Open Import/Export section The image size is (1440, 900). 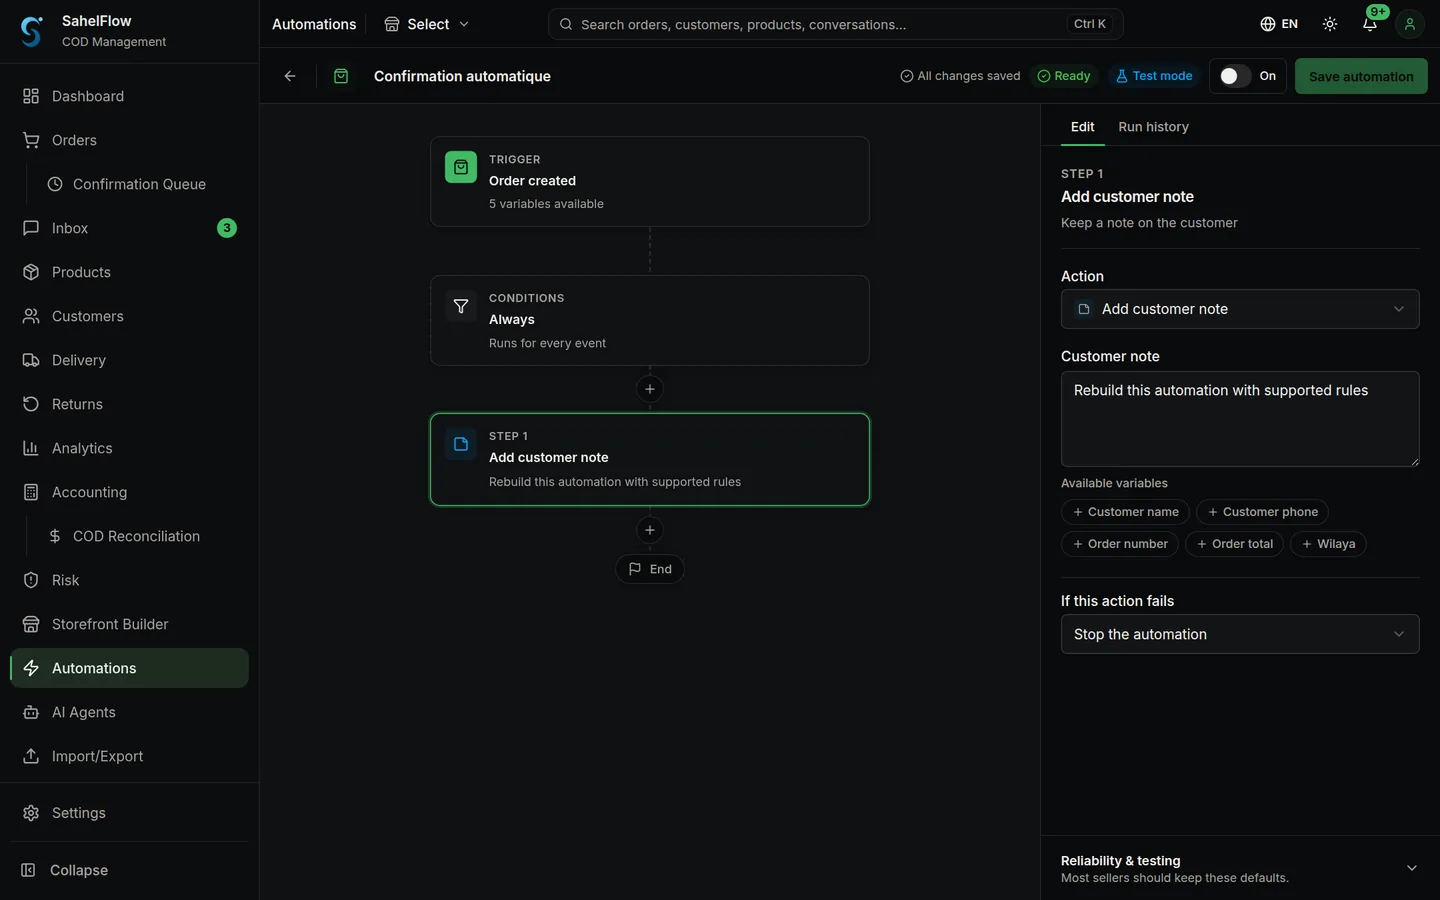[x=129, y=756]
